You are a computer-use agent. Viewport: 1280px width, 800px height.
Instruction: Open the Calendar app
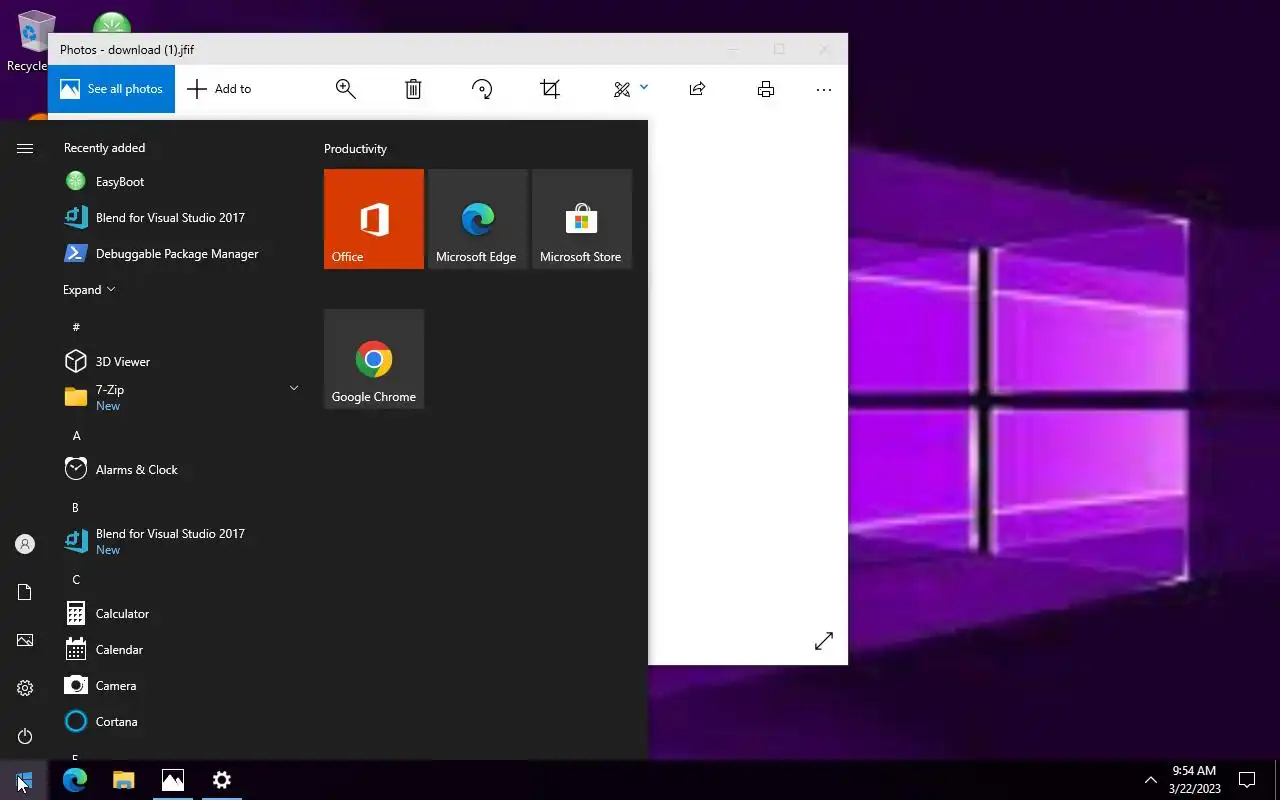(180, 650)
